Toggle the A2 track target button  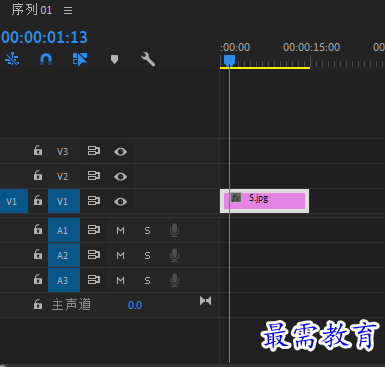coord(64,255)
